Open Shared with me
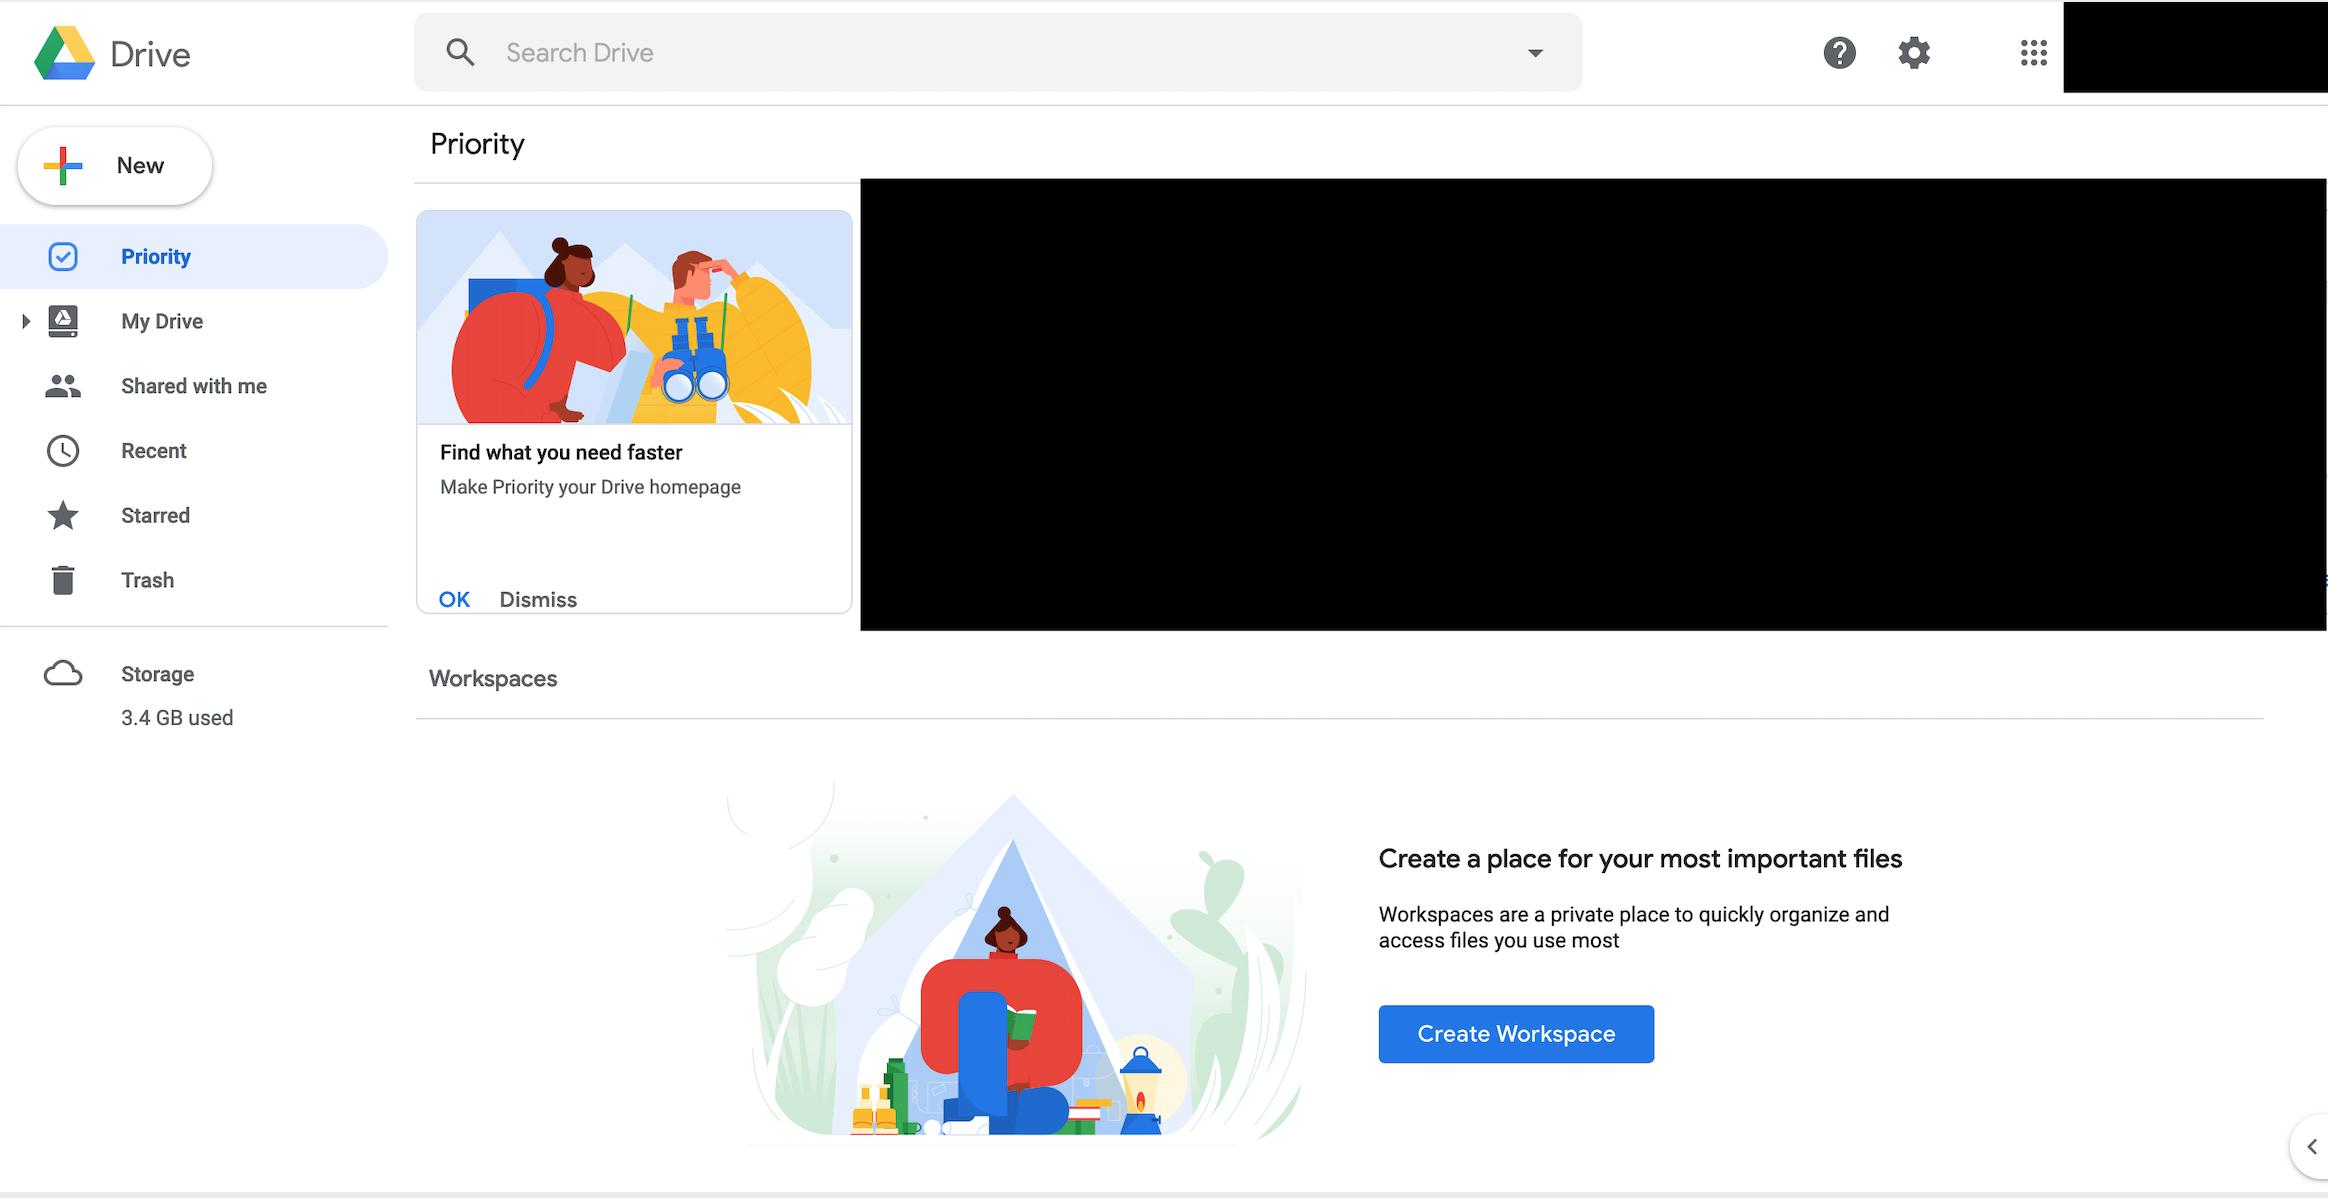 click(63, 385)
